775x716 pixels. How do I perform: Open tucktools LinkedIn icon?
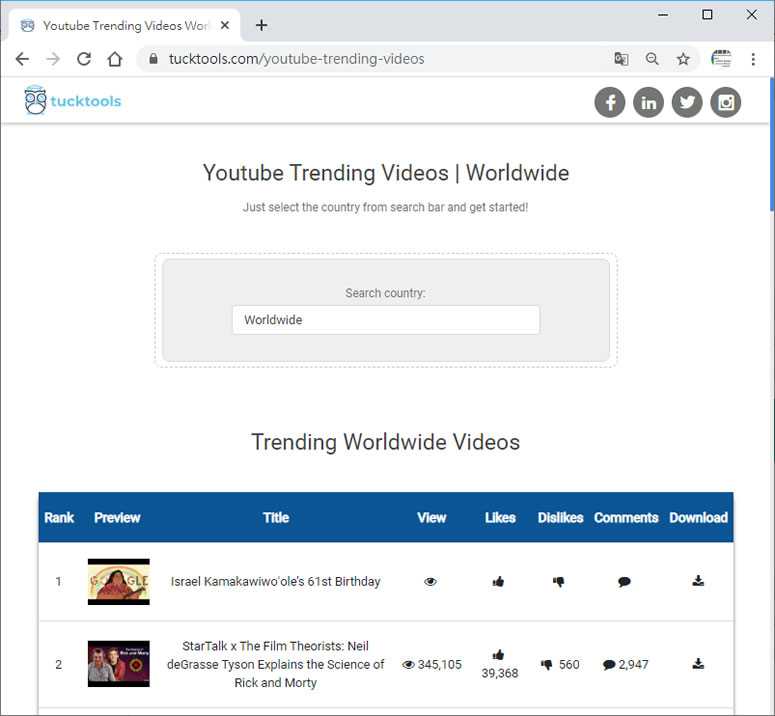(648, 102)
